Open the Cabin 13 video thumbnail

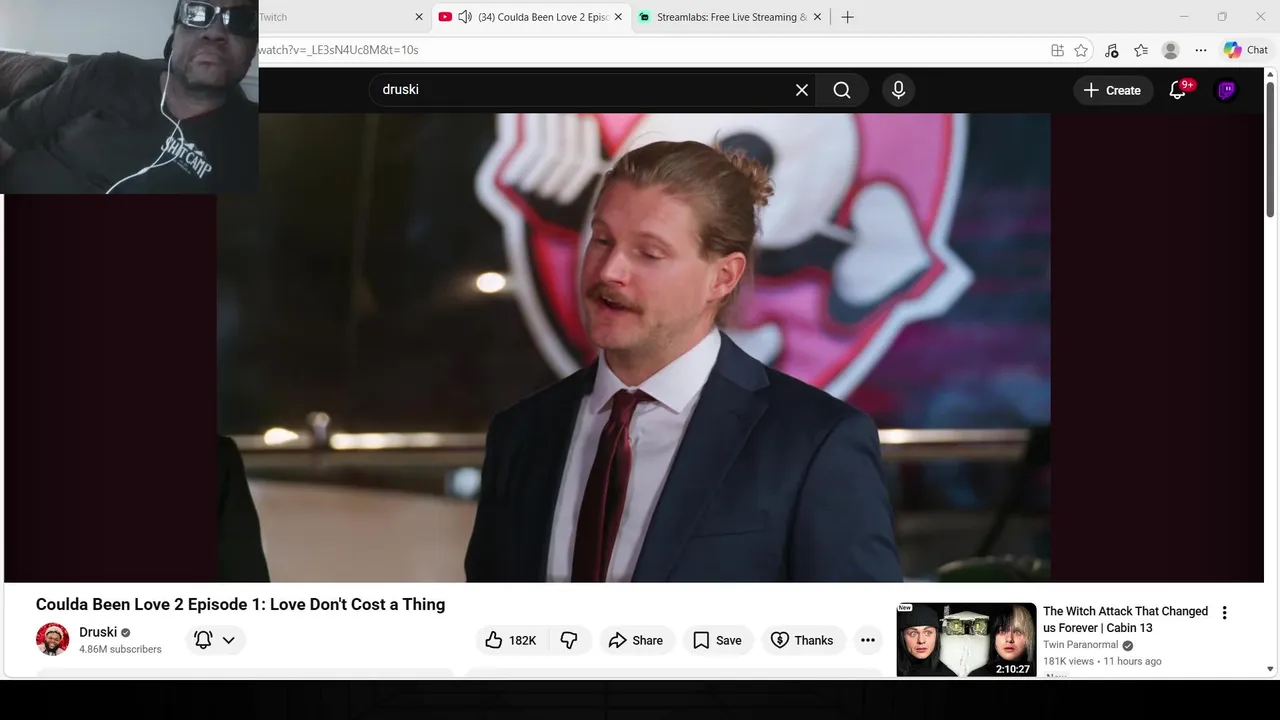pyautogui.click(x=966, y=640)
